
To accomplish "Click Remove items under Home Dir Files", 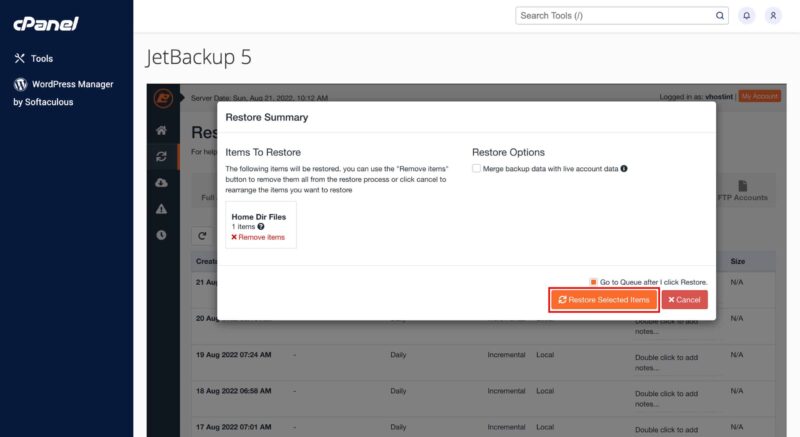I will pos(258,237).
